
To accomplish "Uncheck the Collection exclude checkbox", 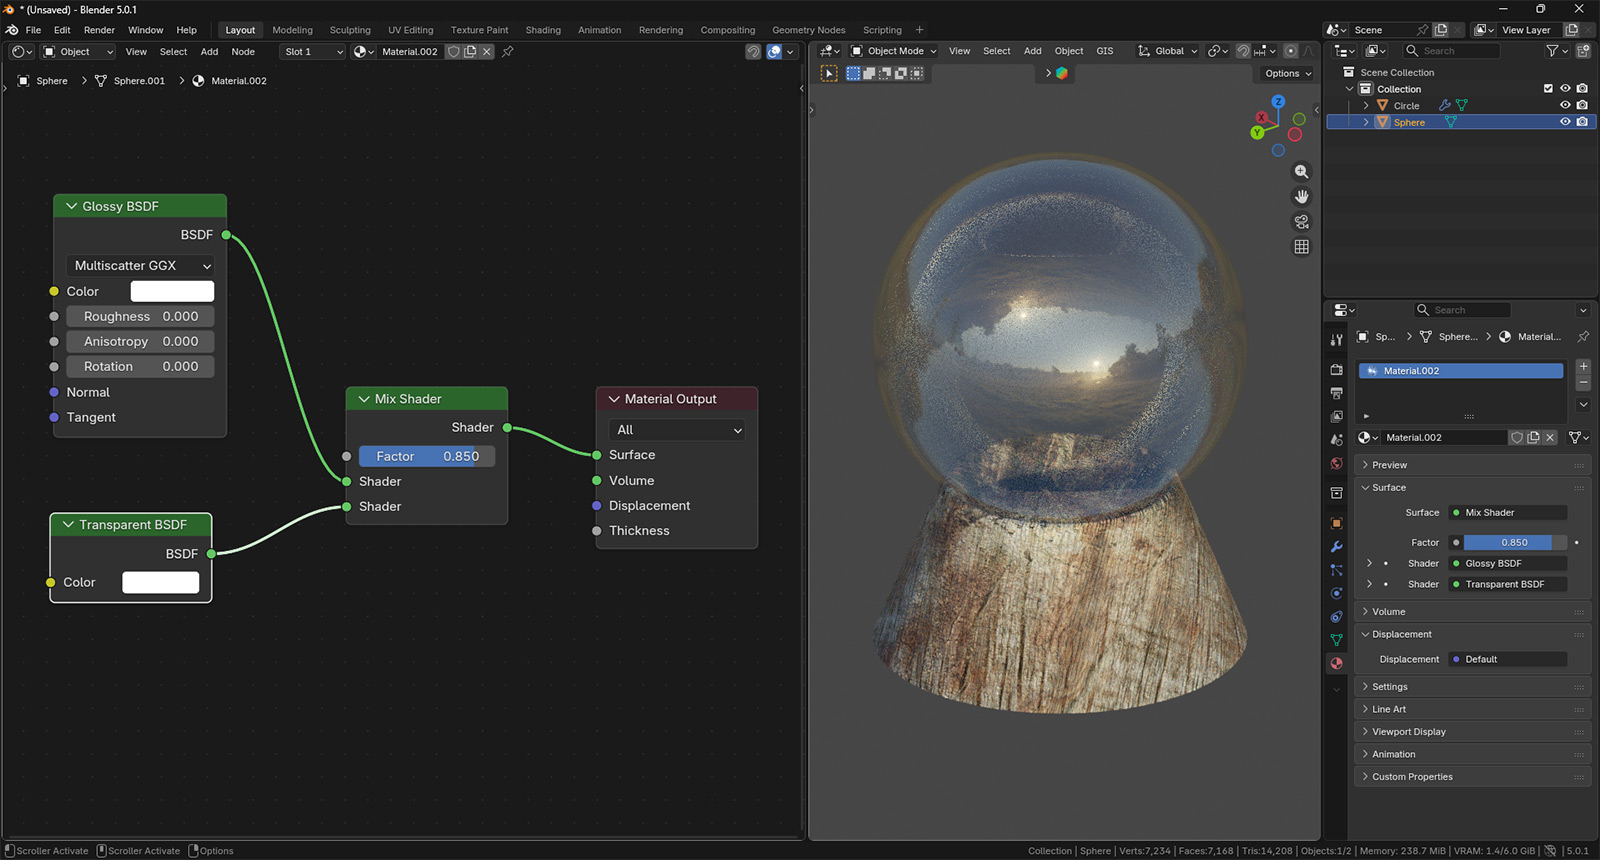I will 1548,89.
